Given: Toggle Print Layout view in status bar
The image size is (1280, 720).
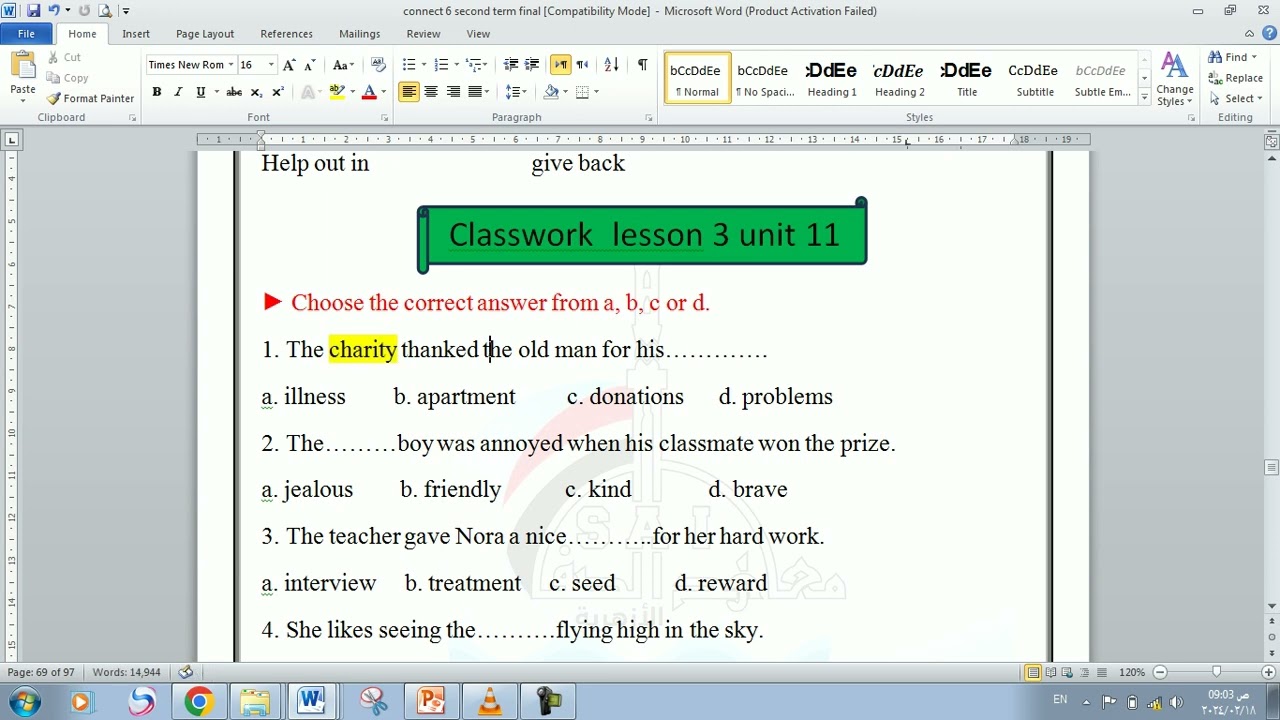Looking at the screenshot, I should pyautogui.click(x=1033, y=672).
